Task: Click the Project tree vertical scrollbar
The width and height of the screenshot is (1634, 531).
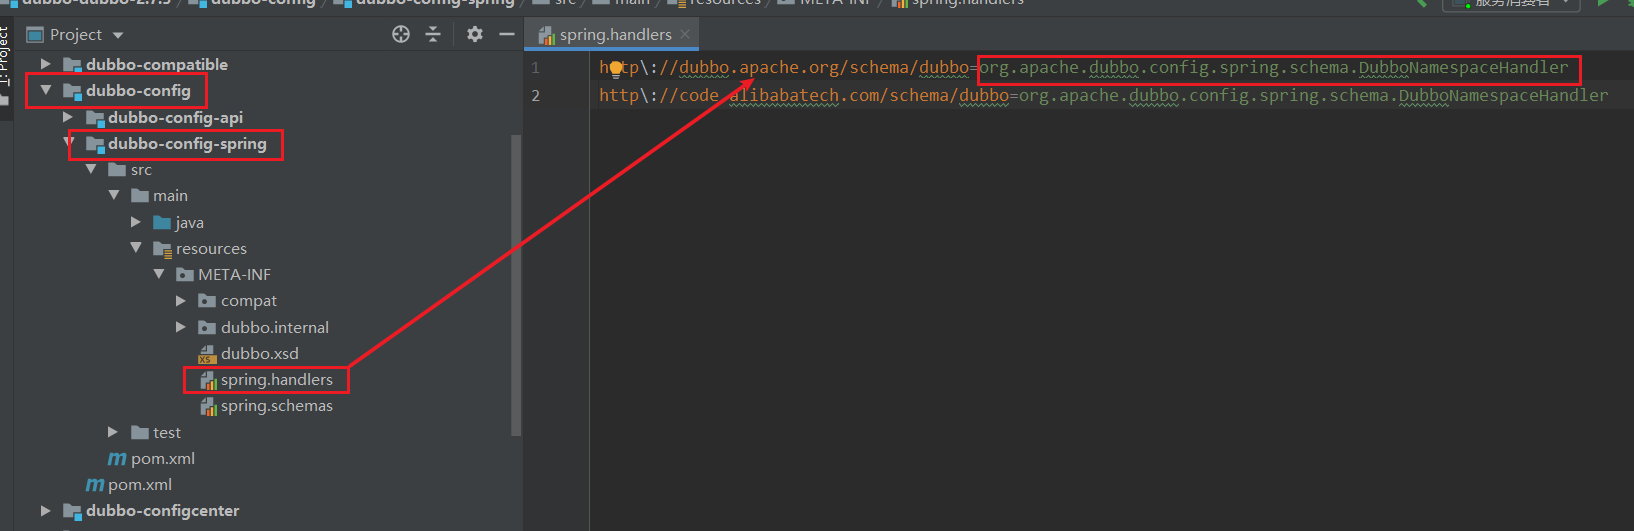Action: tap(516, 285)
